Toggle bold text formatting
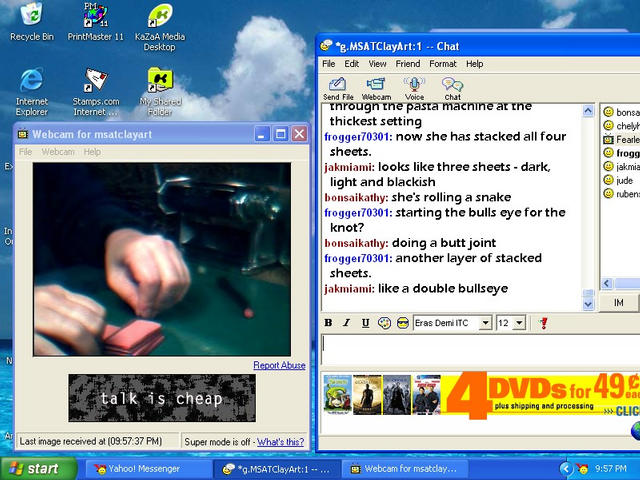 coord(328,323)
